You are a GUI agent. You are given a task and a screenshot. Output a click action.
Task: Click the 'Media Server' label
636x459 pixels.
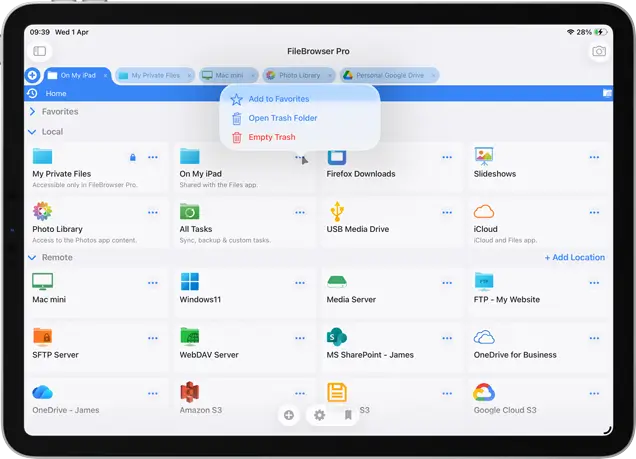coord(351,300)
